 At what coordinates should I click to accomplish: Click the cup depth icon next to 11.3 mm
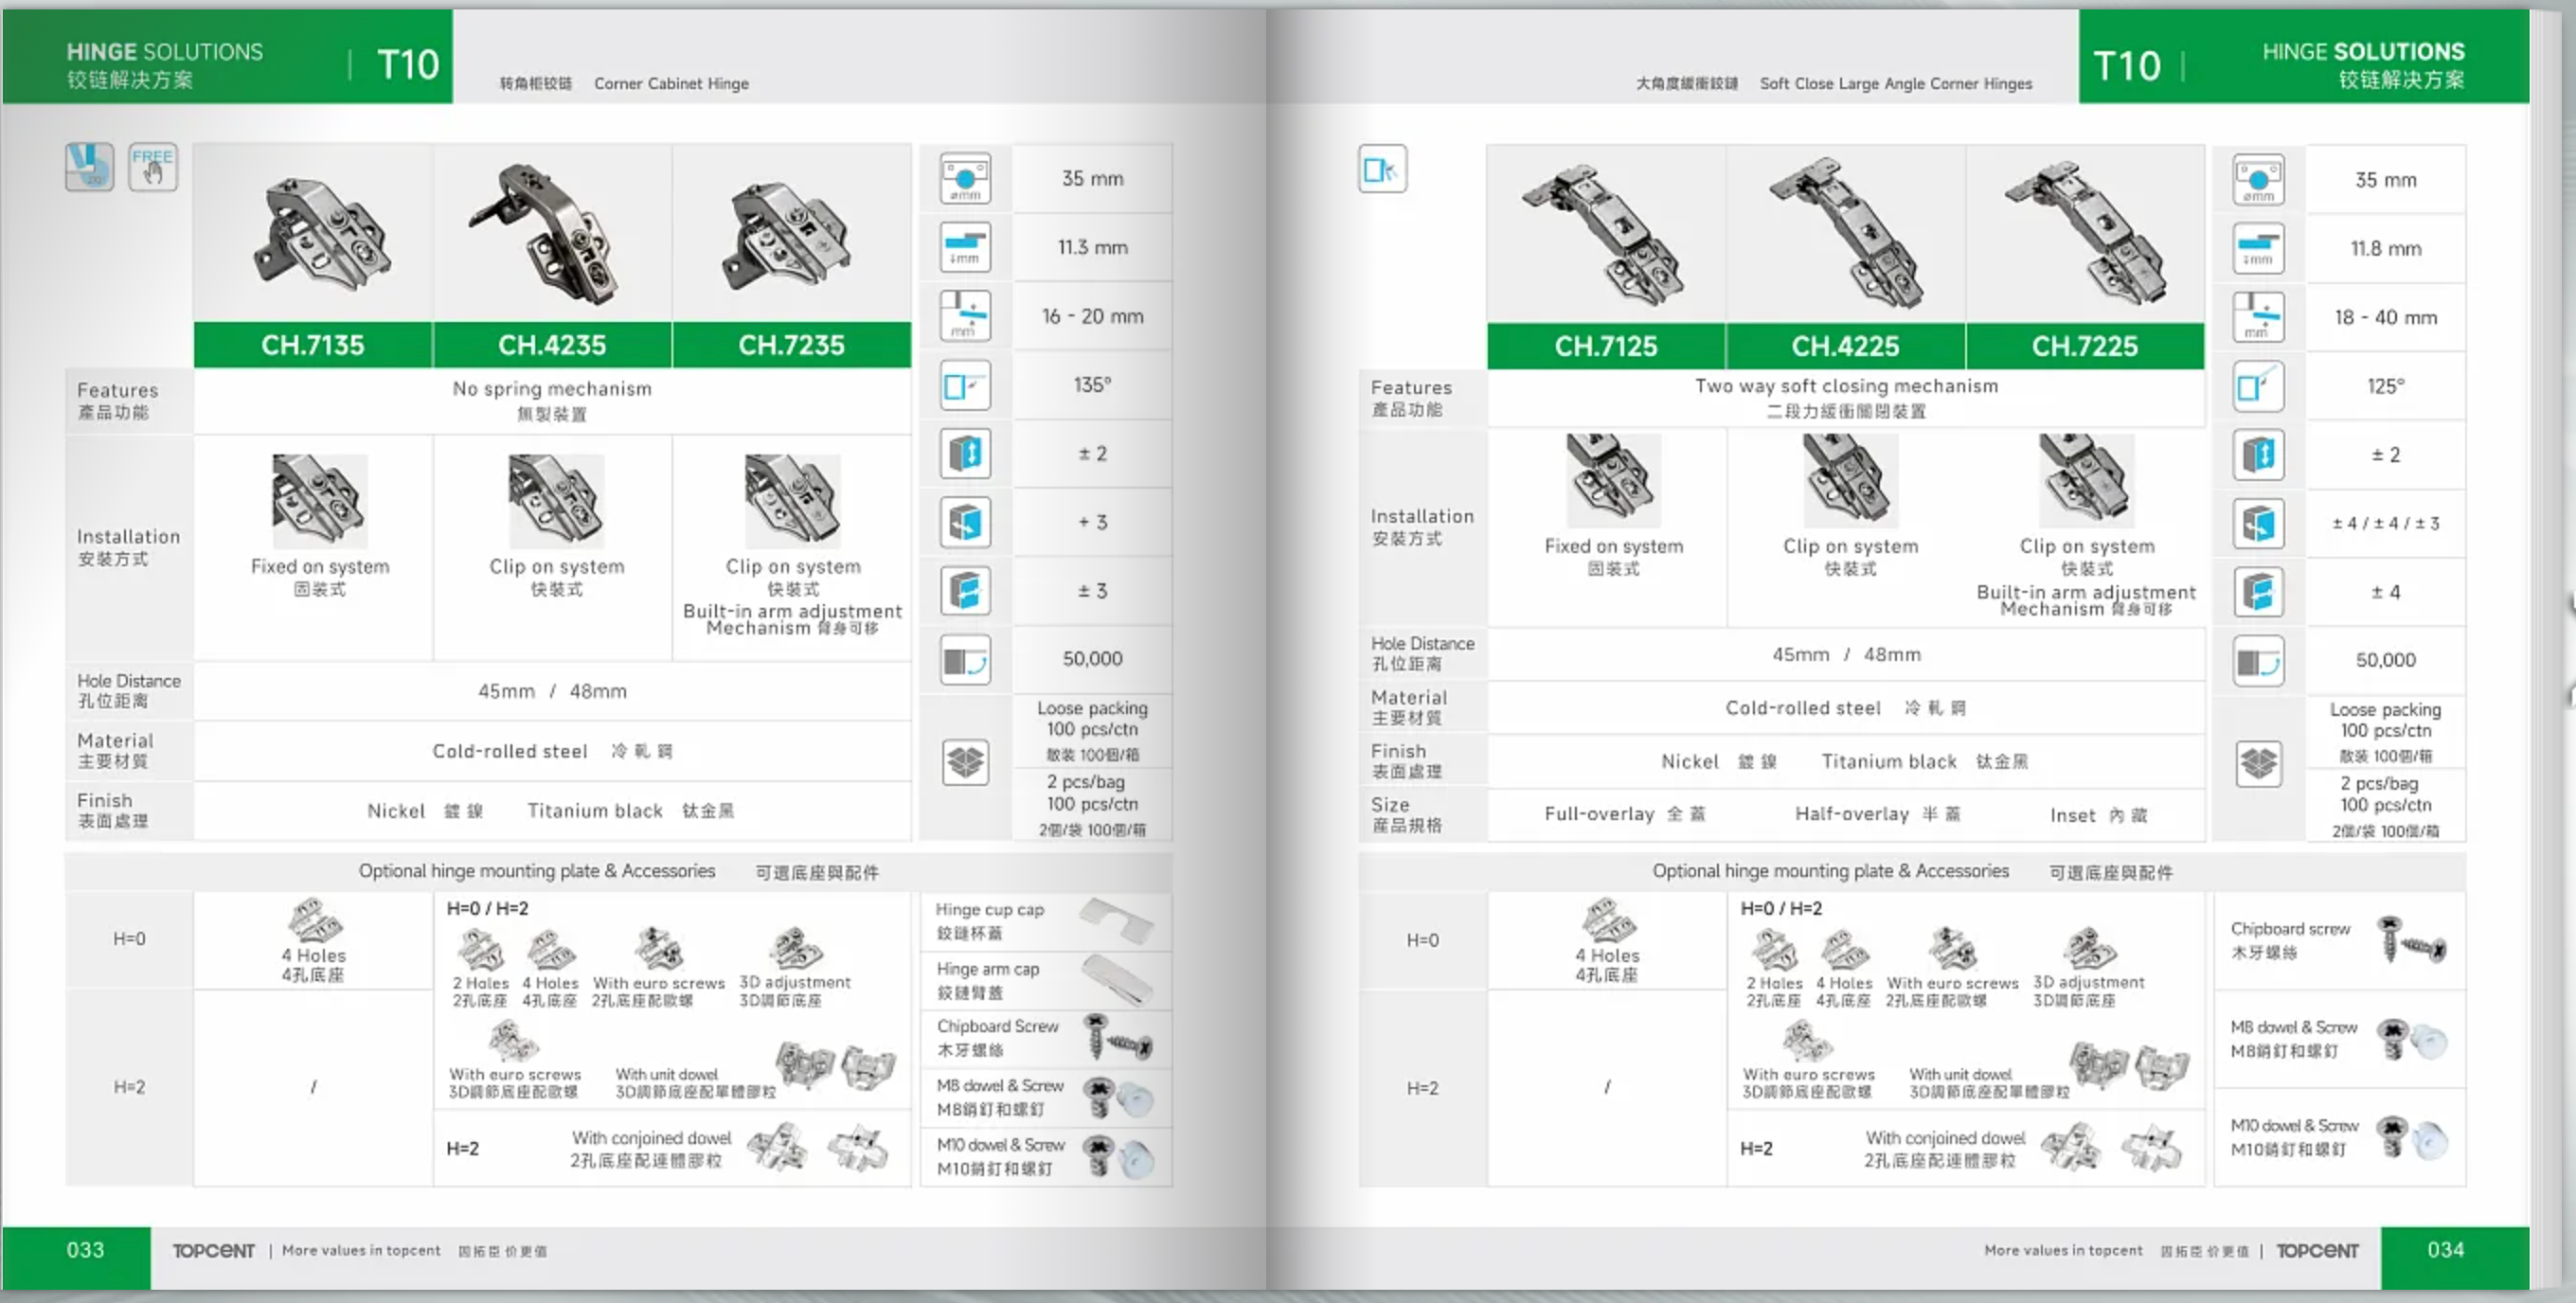point(965,247)
